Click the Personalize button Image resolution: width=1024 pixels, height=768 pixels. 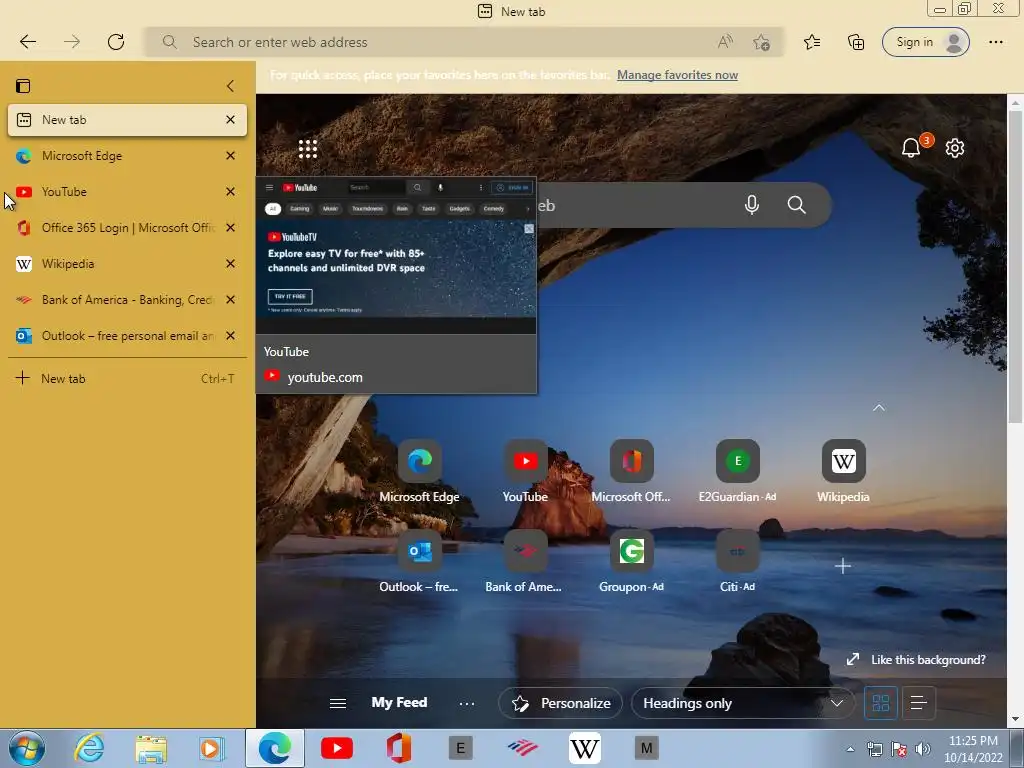point(560,703)
